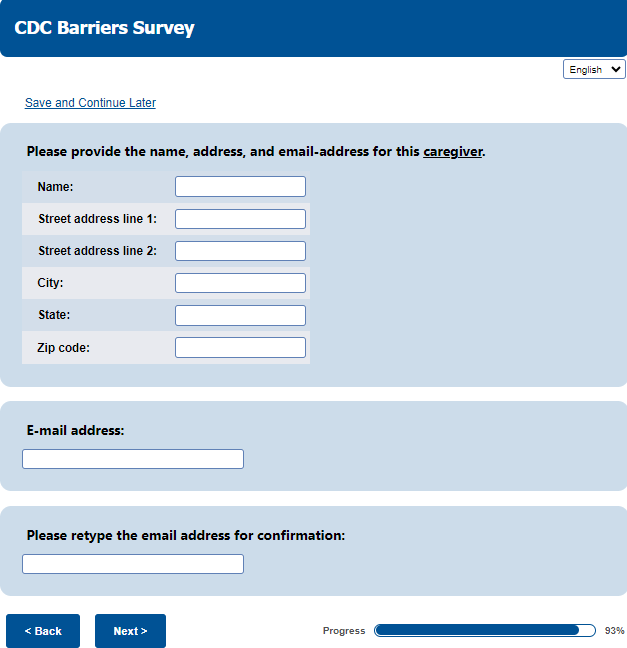
Task: Click the 93% progress percentage text
Action: click(x=614, y=631)
